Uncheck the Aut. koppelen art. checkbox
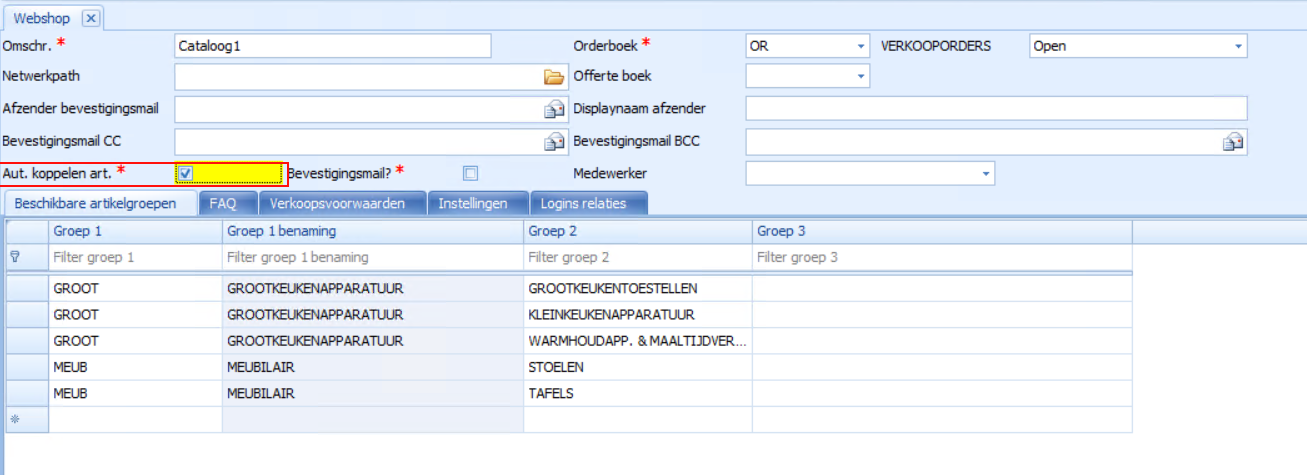The image size is (1307, 475). pyautogui.click(x=186, y=174)
